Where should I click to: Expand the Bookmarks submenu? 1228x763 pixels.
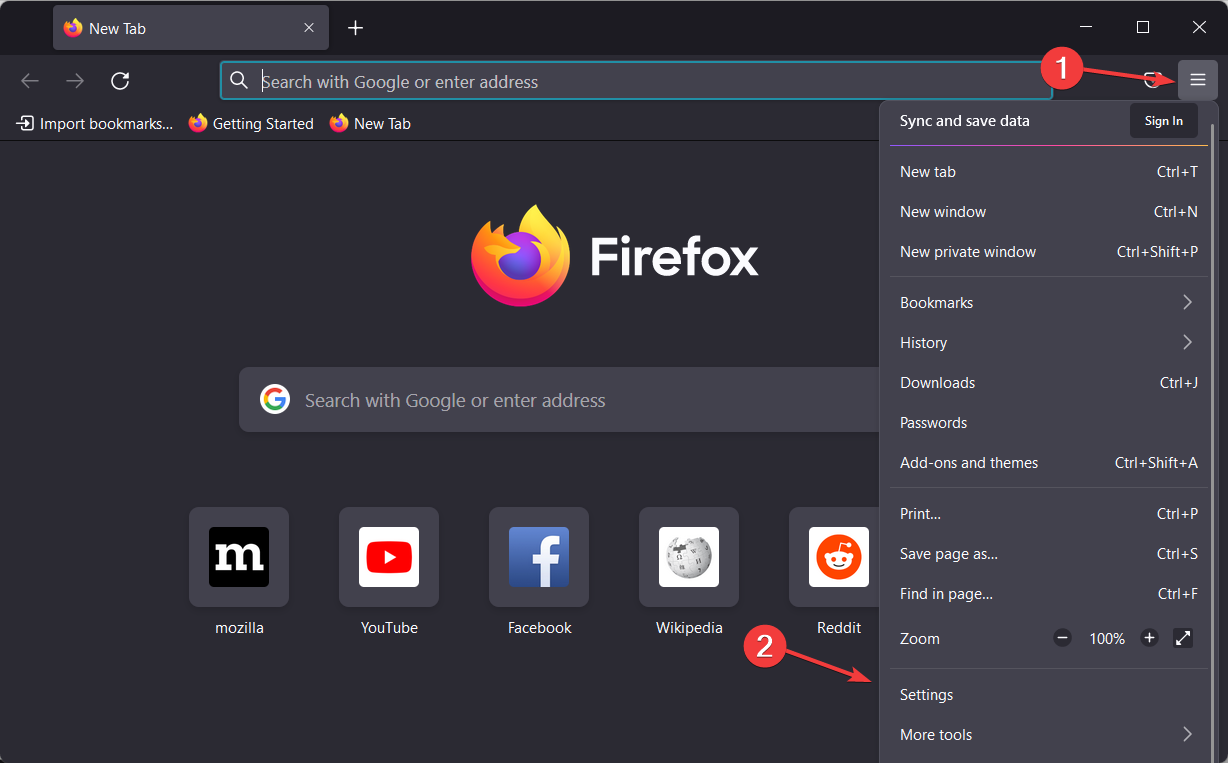[1047, 302]
